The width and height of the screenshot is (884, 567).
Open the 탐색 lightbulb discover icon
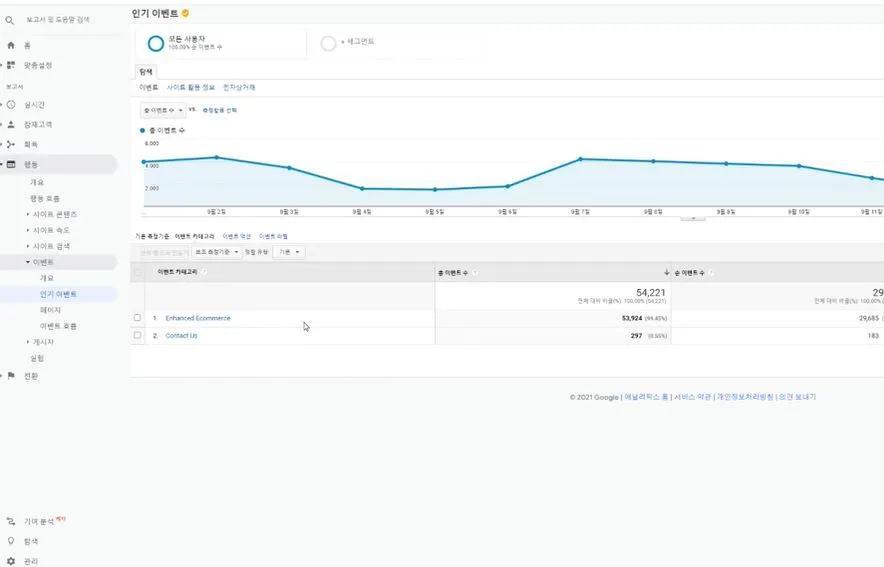(11, 541)
